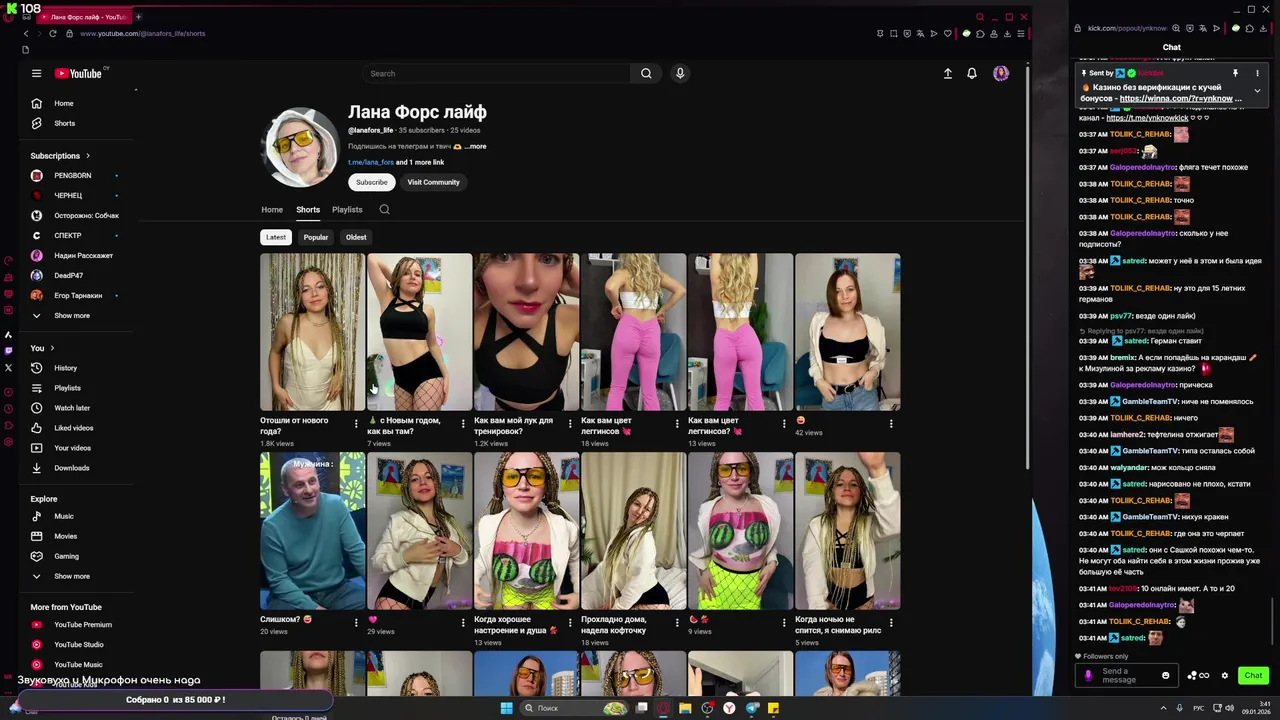Open the YouTube hamburger guide menu
The image size is (1280, 720).
point(36,73)
